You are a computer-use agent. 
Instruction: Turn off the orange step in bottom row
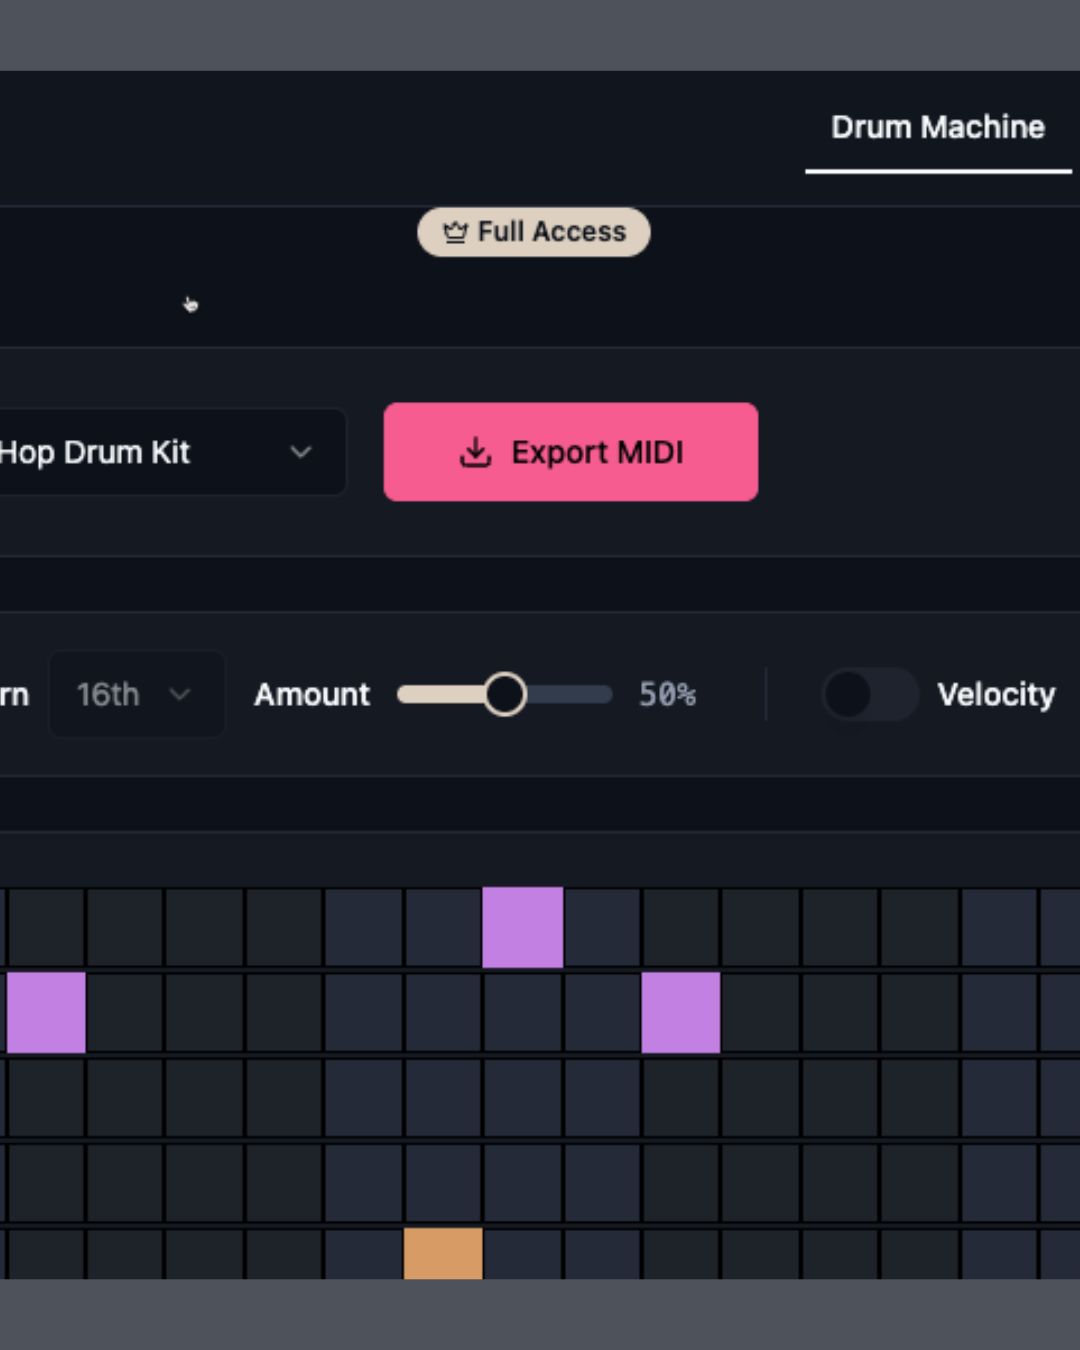click(443, 1254)
